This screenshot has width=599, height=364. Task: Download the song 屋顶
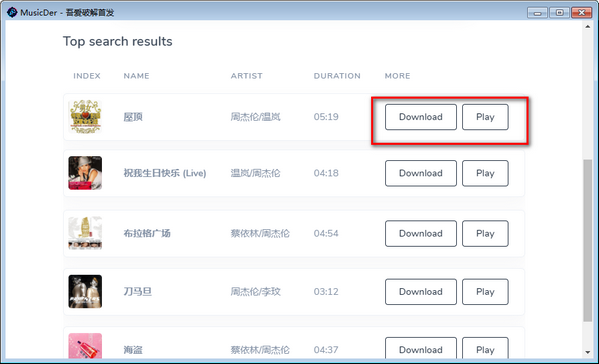[x=421, y=117]
